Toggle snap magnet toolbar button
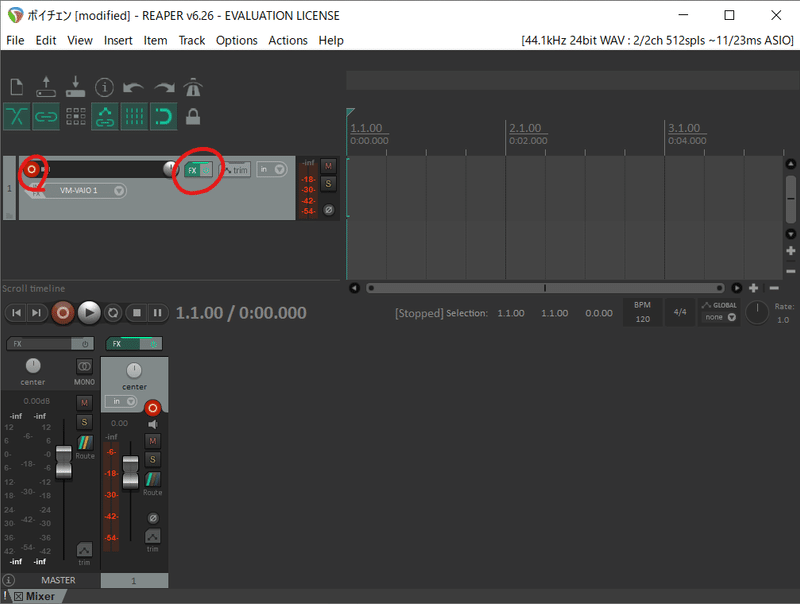Viewport: 800px width, 604px height. coord(163,116)
